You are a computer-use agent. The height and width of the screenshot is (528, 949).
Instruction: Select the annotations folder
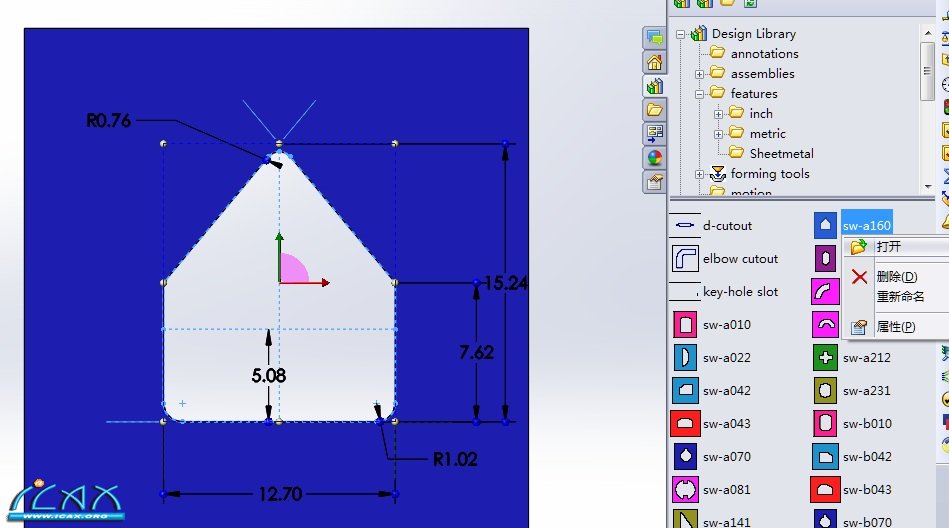click(x=764, y=54)
